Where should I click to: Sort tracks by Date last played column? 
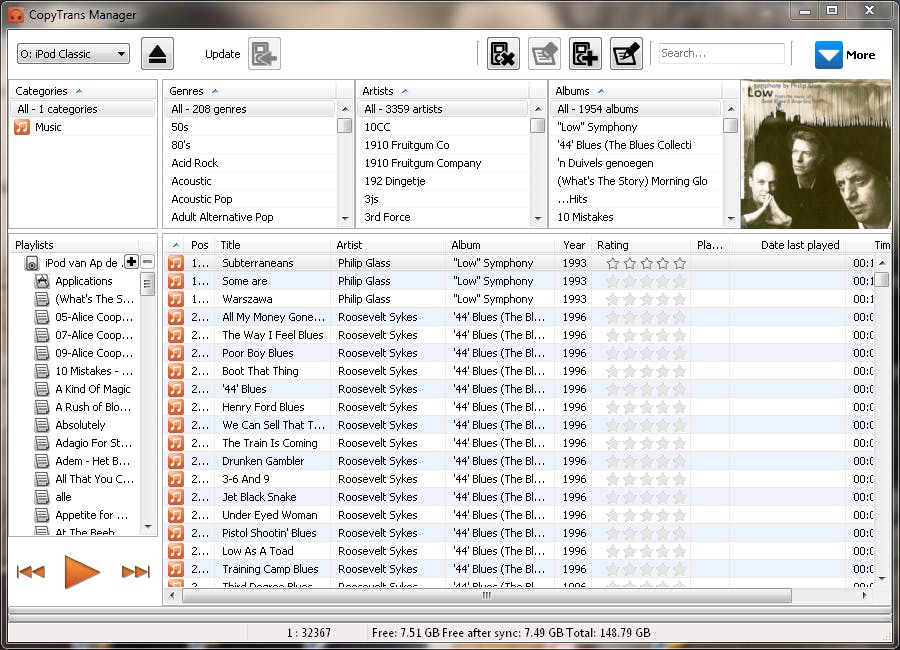click(x=789, y=245)
